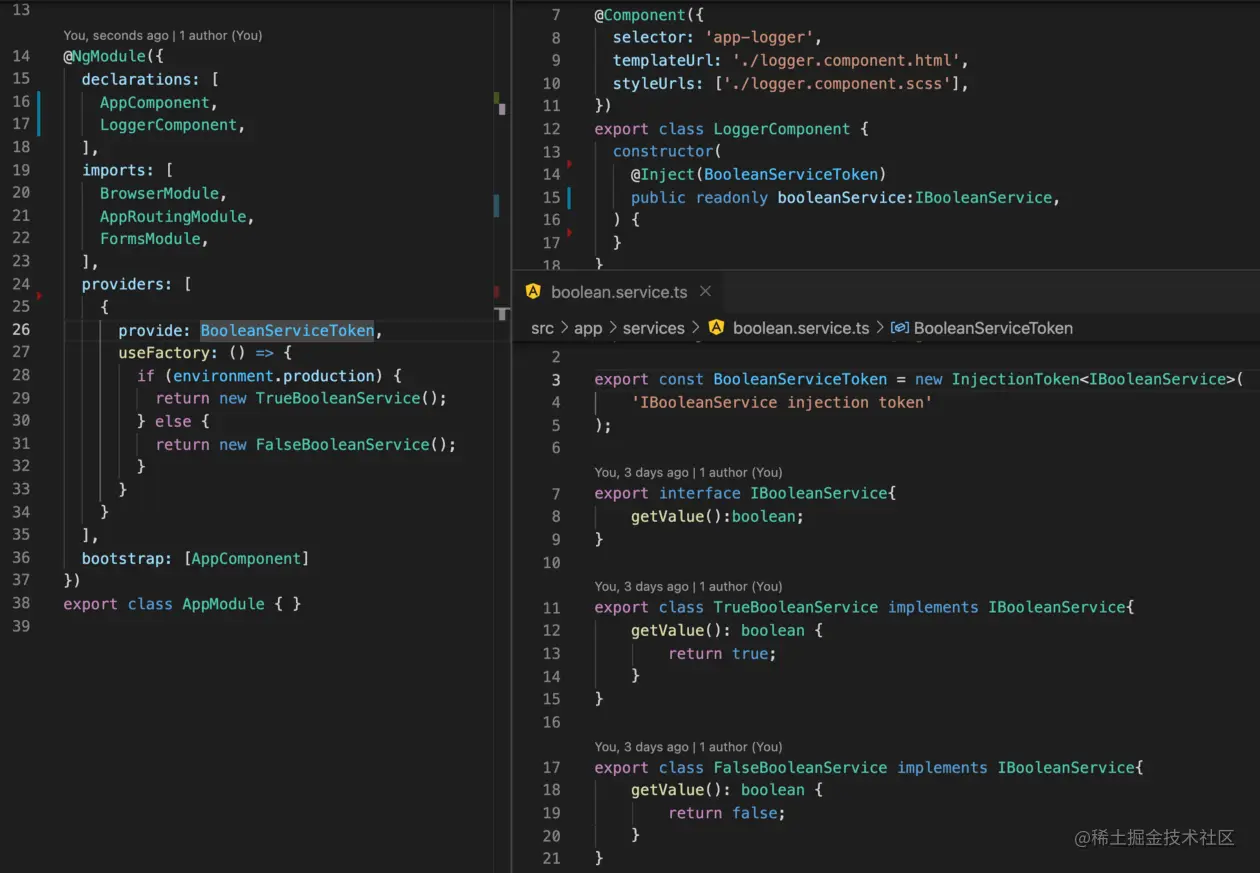Image resolution: width=1260 pixels, height=873 pixels.
Task: Click the boolean.service.ts breadcrumb file name
Action: pyautogui.click(x=801, y=328)
